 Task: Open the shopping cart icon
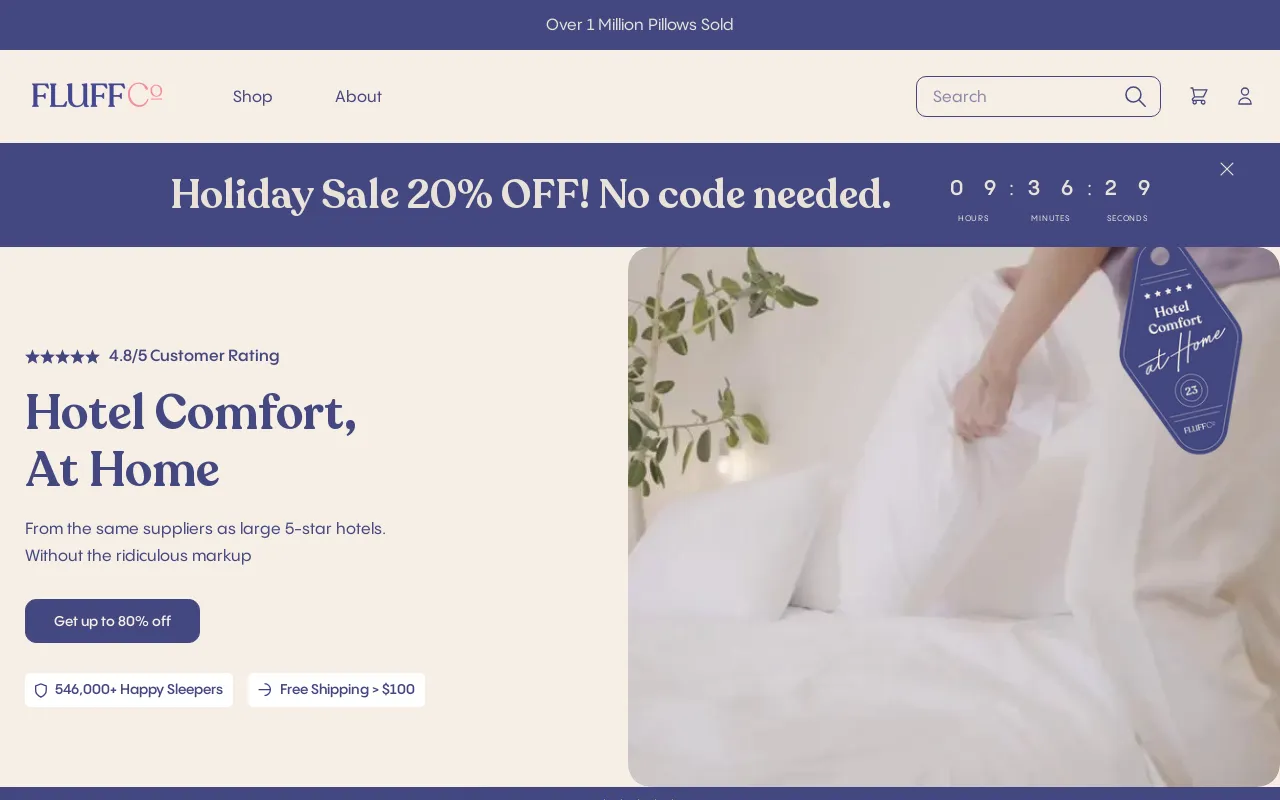click(1198, 96)
